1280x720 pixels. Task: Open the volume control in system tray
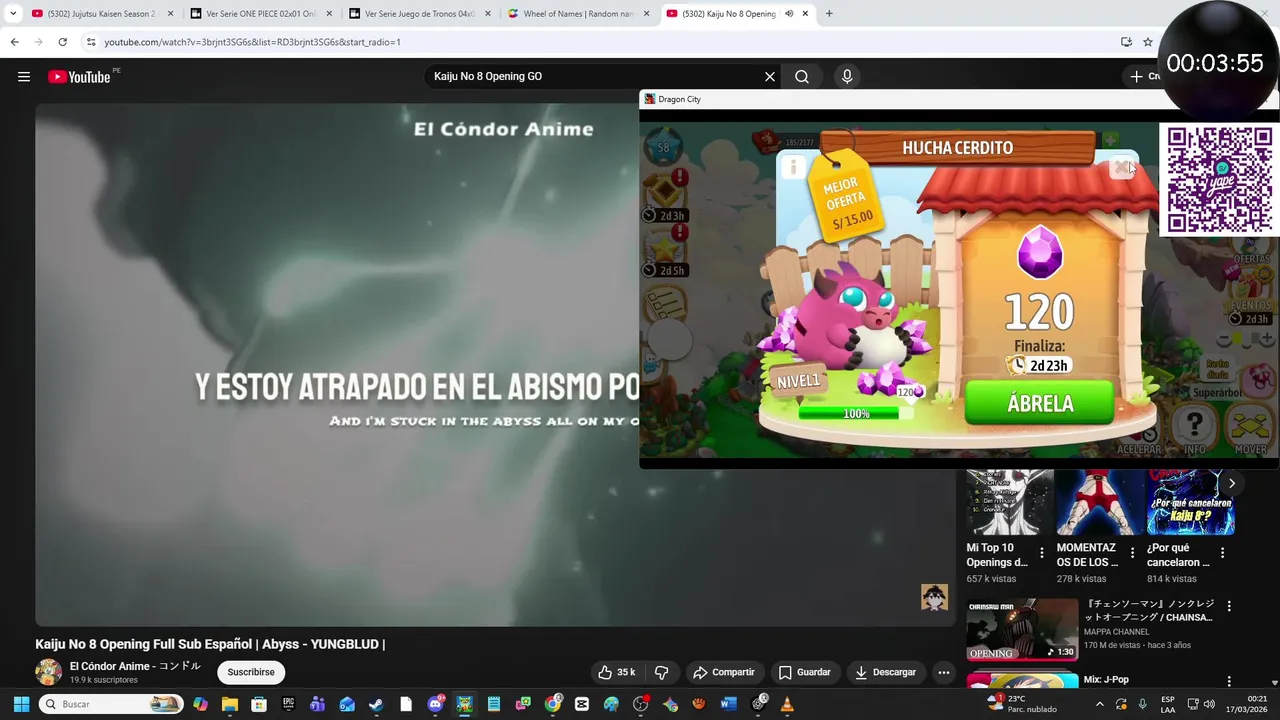[x=1211, y=704]
